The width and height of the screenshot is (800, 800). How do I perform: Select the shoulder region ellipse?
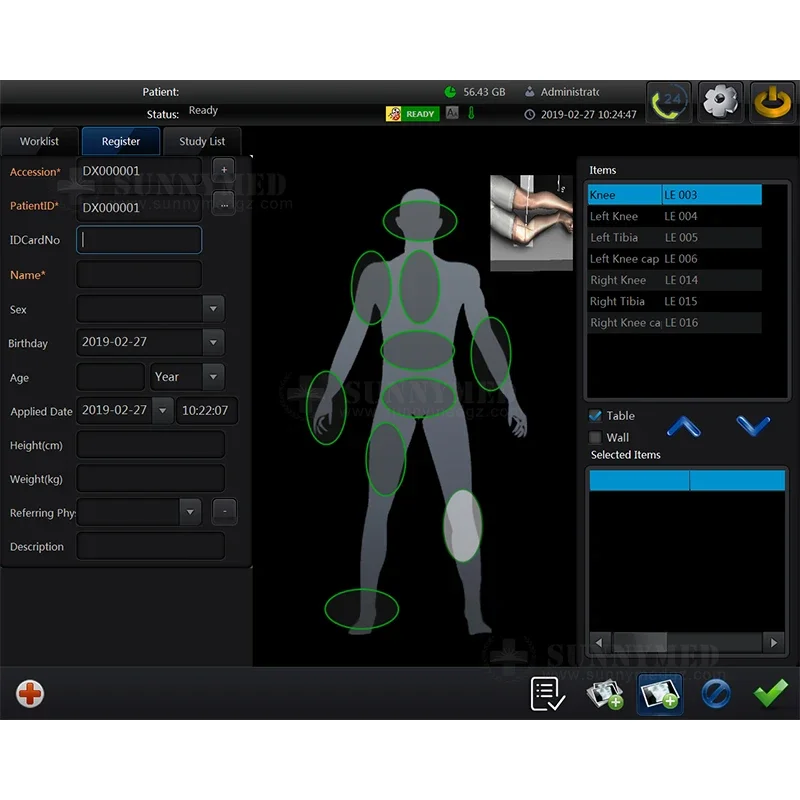[371, 287]
